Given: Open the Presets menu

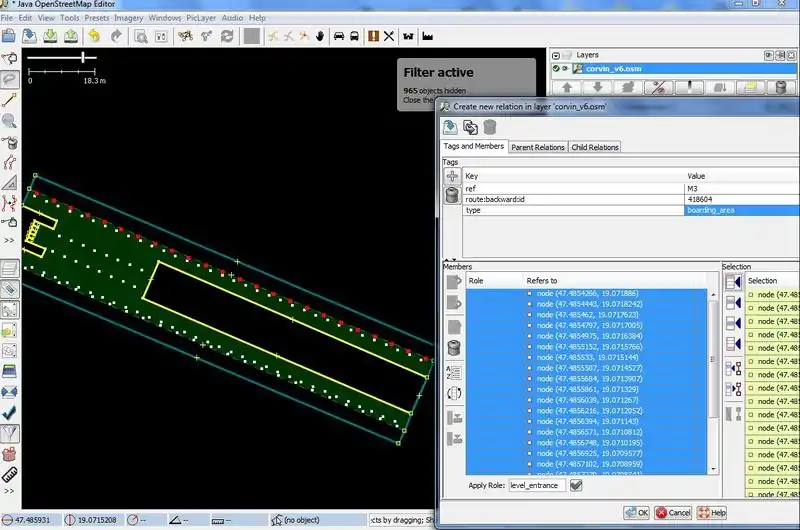Looking at the screenshot, I should click(97, 18).
